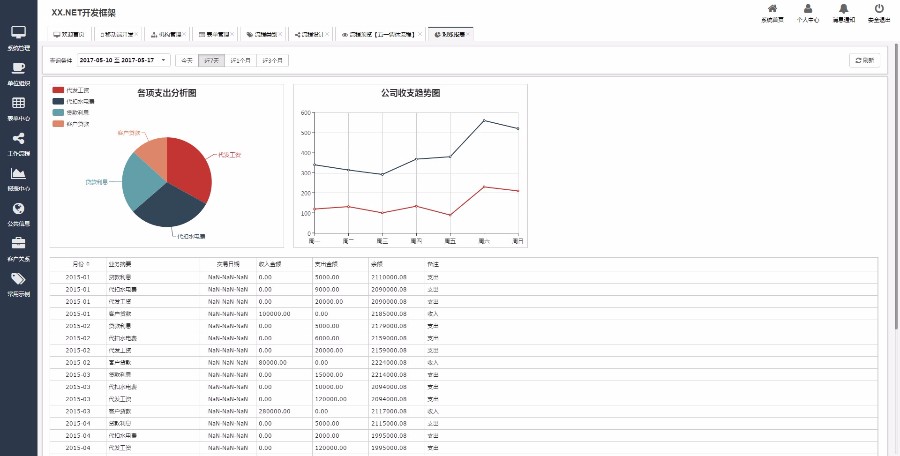Open the globe 公共信息 sidebar item
This screenshot has width=900, height=456.
click(18, 214)
